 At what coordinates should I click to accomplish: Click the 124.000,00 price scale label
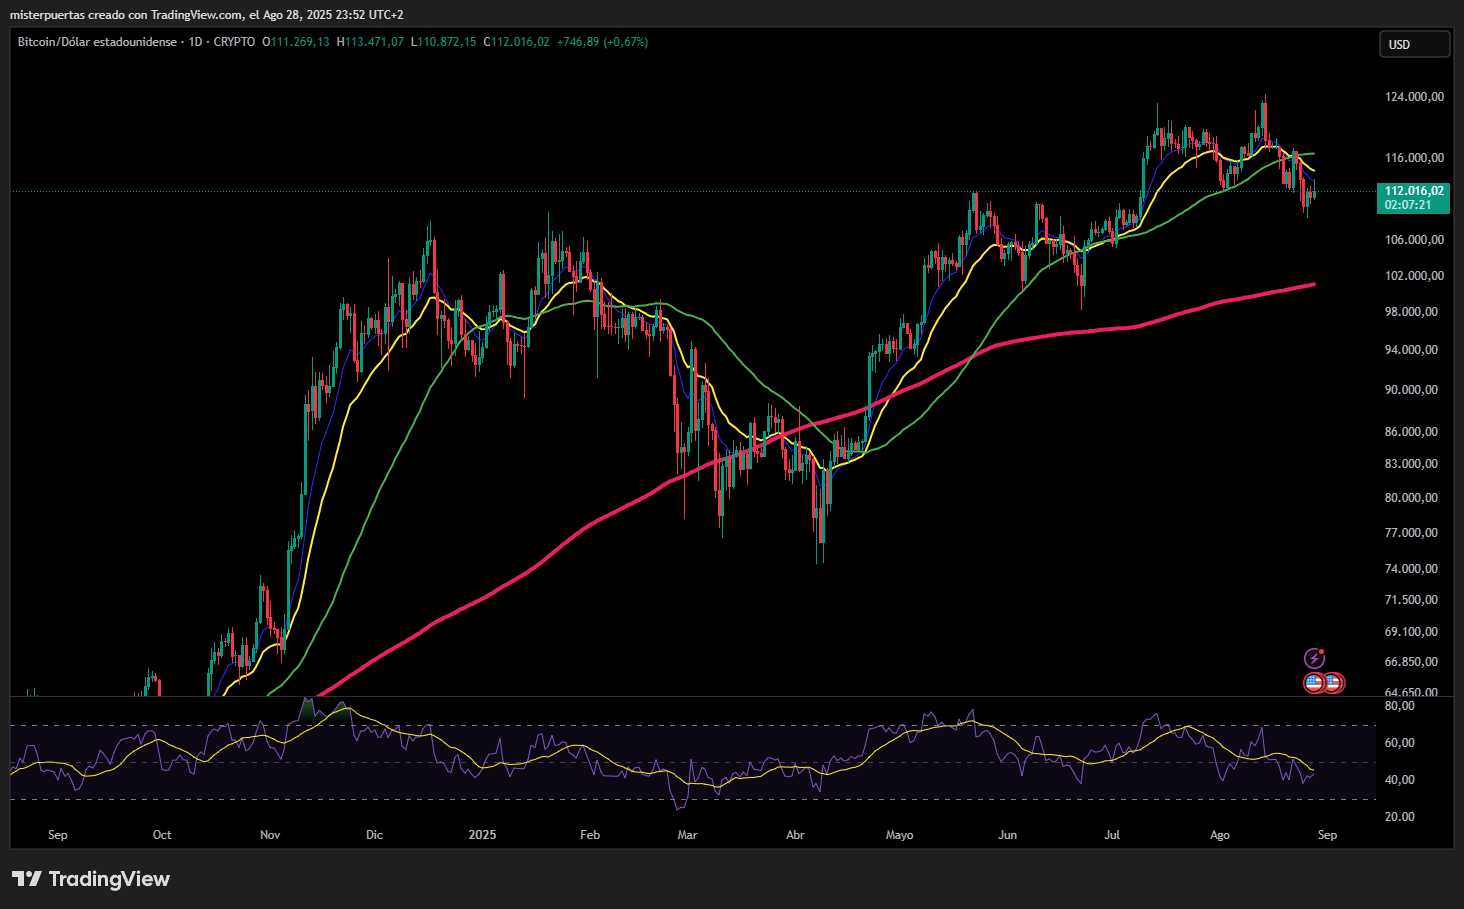click(x=1414, y=97)
